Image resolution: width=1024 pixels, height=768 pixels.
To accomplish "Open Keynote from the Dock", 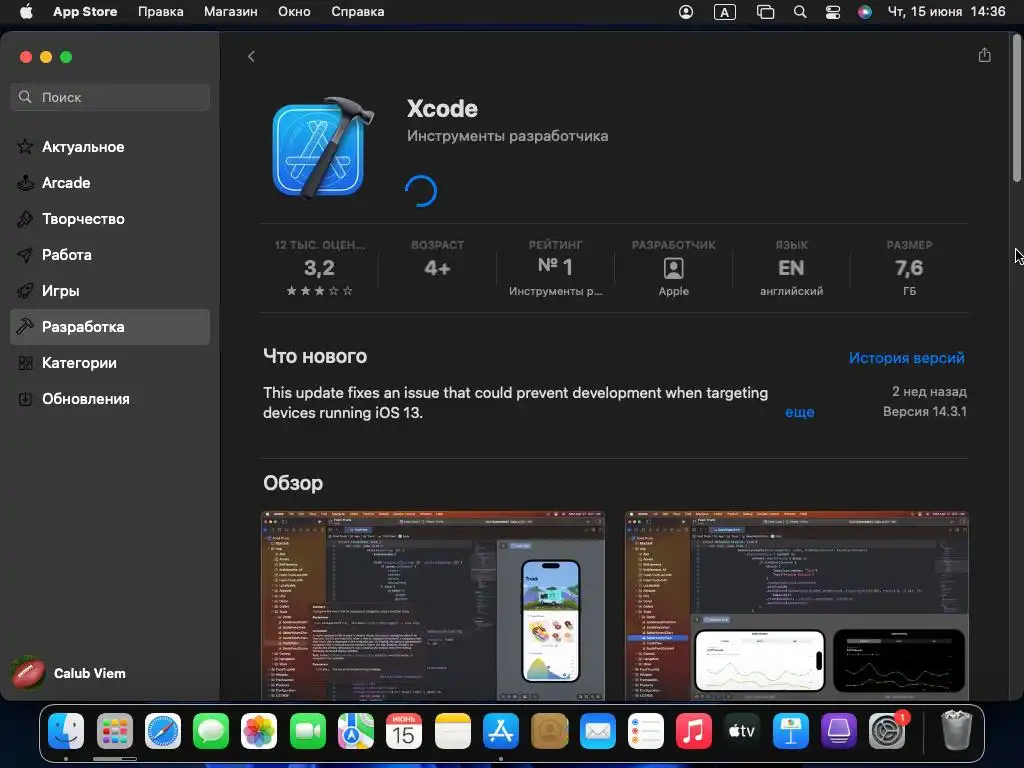I will pos(791,731).
